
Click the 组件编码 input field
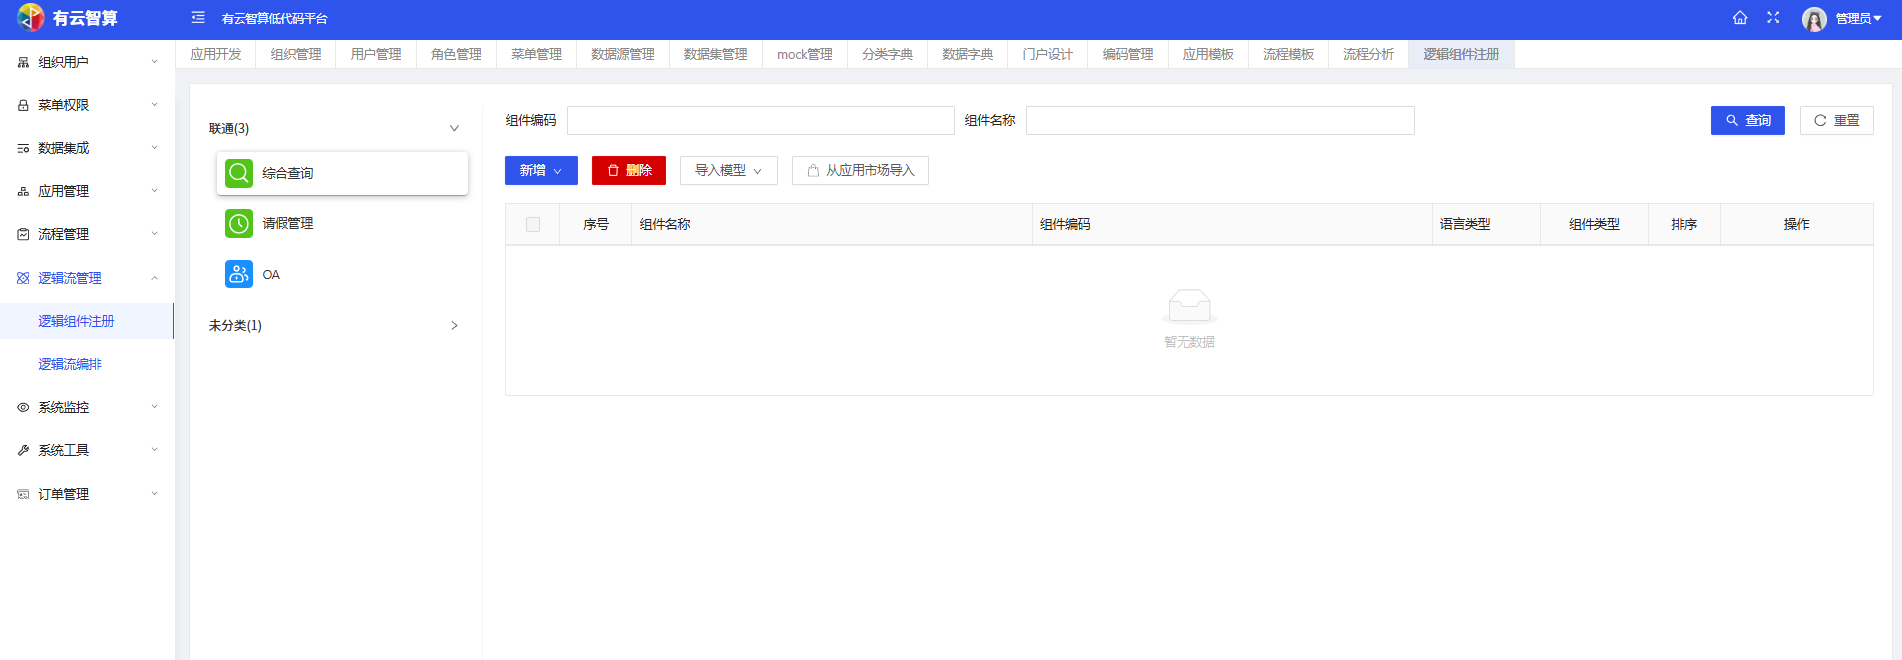click(760, 121)
